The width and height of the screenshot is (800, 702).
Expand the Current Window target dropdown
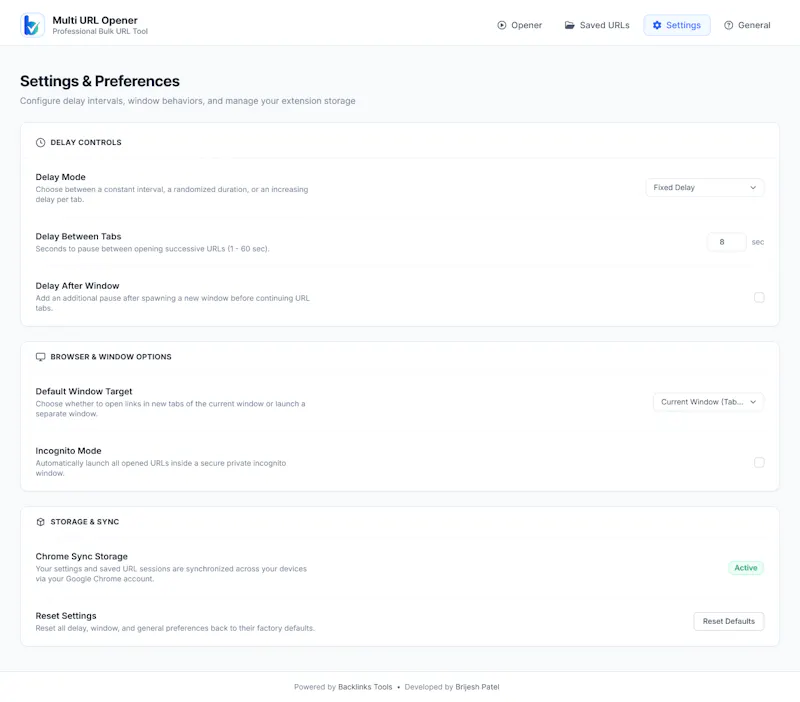pos(708,402)
